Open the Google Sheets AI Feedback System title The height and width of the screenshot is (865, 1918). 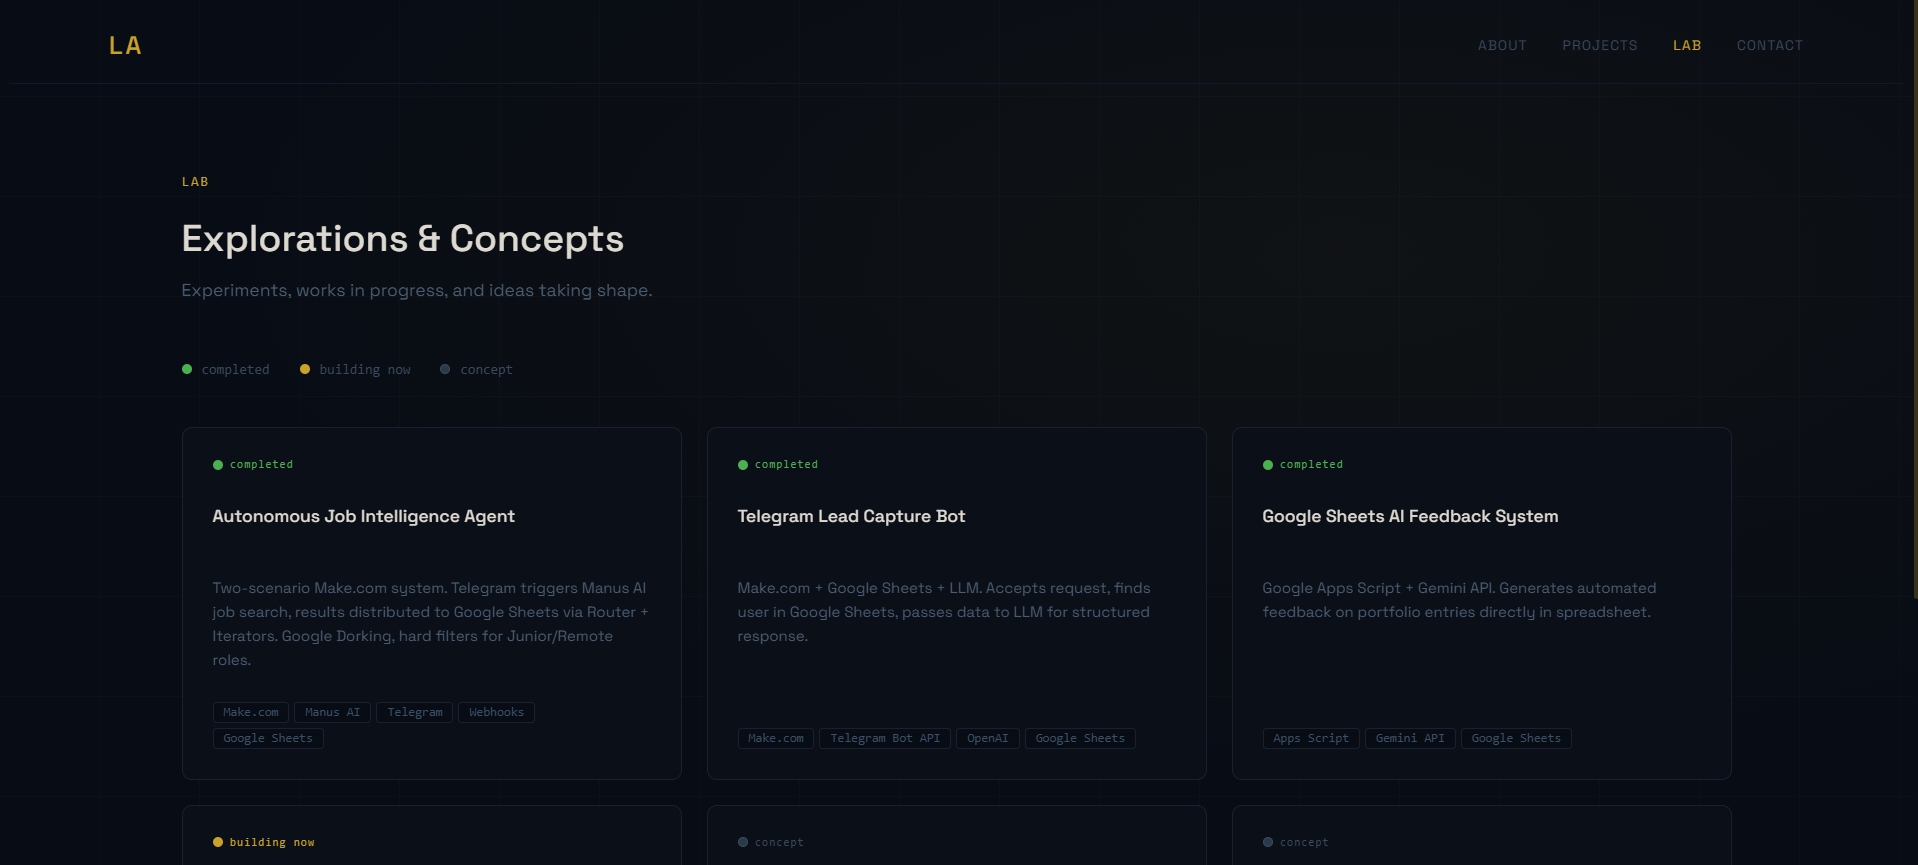[x=1410, y=517]
